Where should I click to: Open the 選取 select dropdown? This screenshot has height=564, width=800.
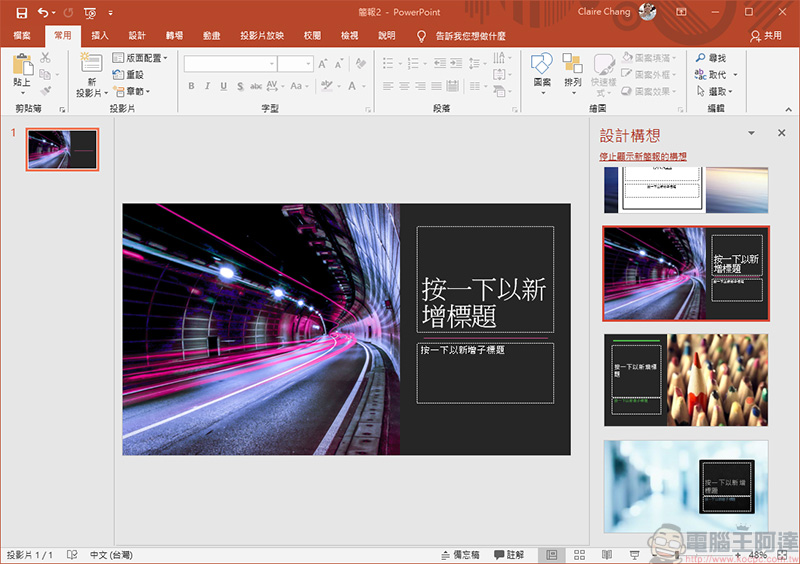[x=714, y=91]
